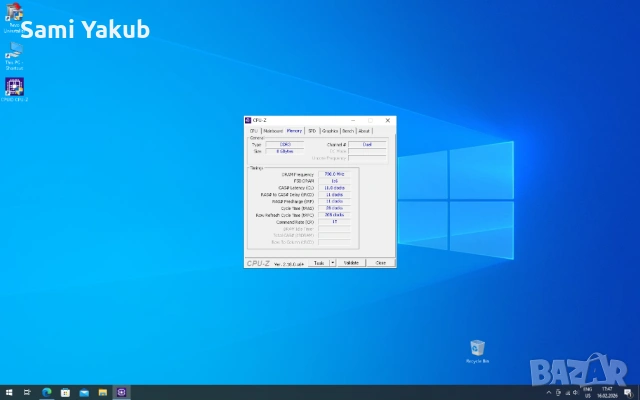Screen dimensions: 640x400
Task: Switch to the Graphics tab
Action: point(330,131)
